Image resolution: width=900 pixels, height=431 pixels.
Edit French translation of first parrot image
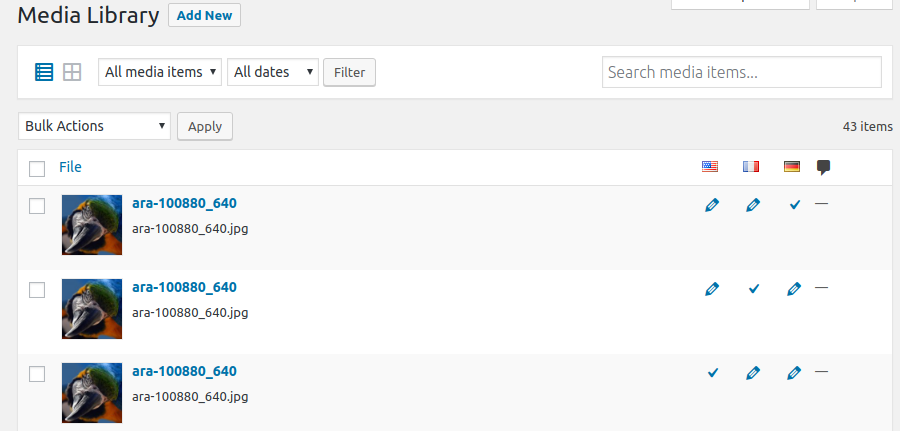[753, 205]
